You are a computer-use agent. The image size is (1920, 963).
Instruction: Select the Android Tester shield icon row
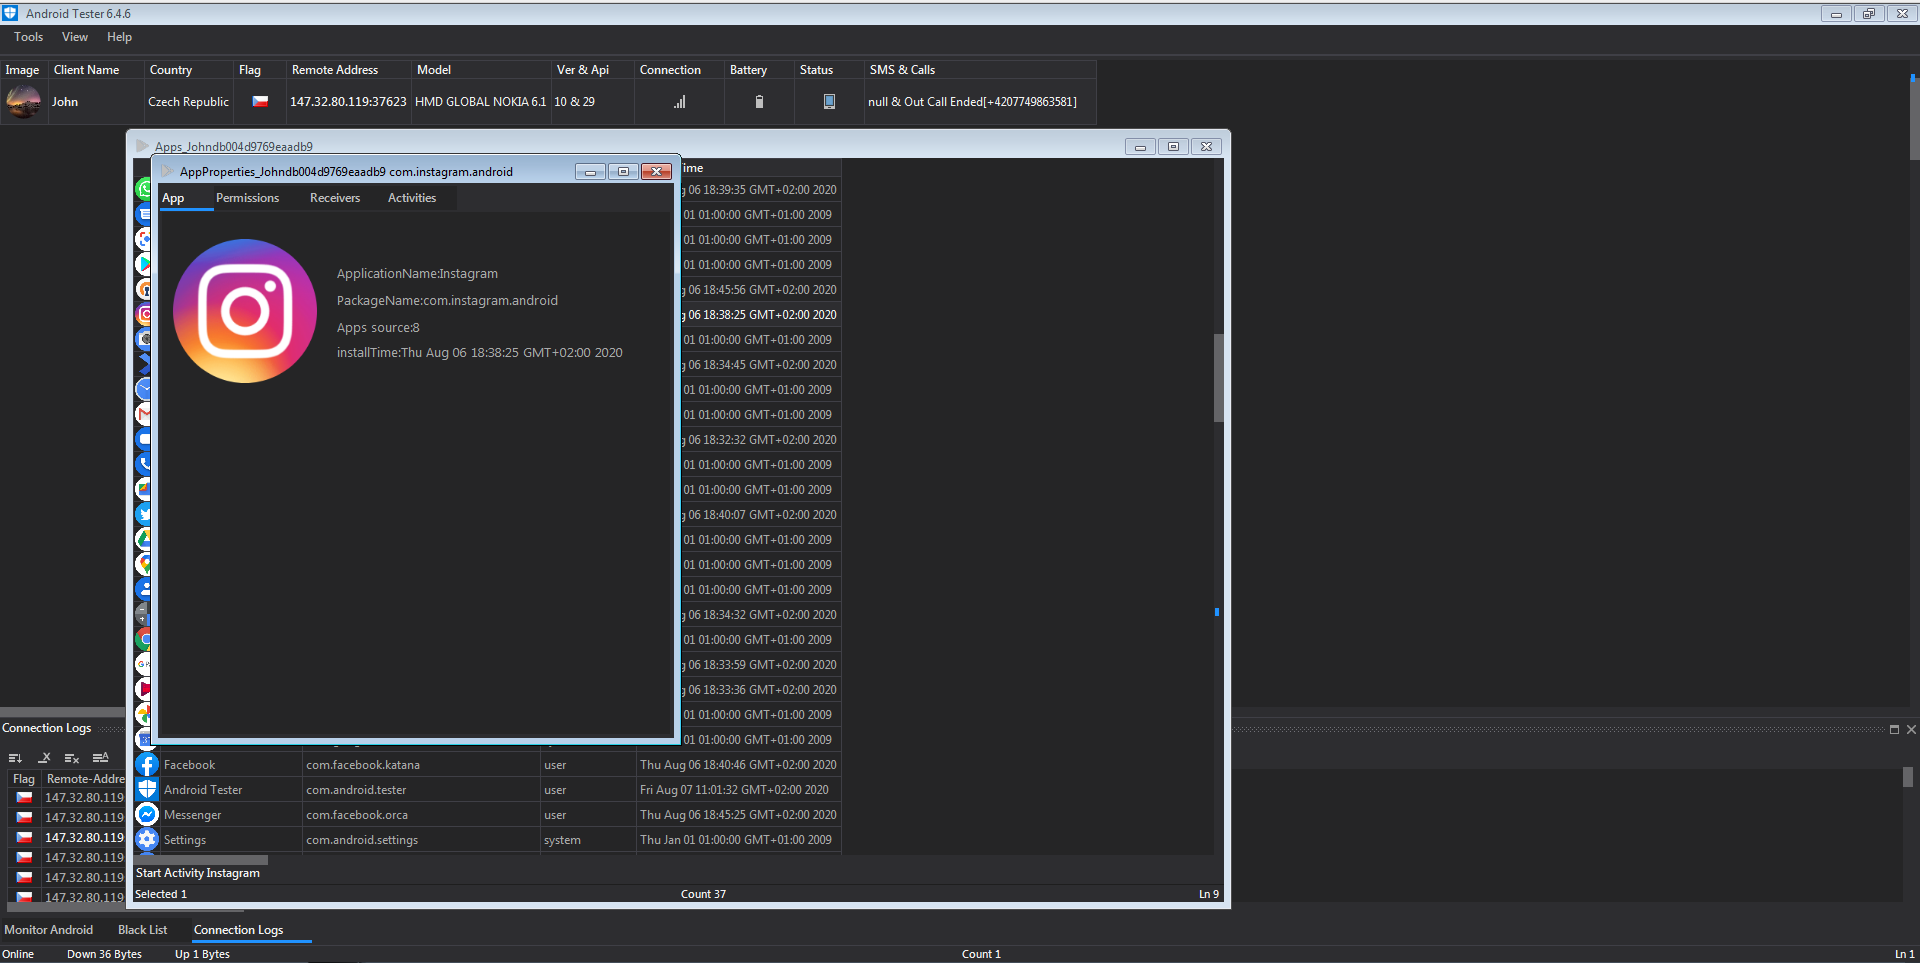click(x=147, y=790)
